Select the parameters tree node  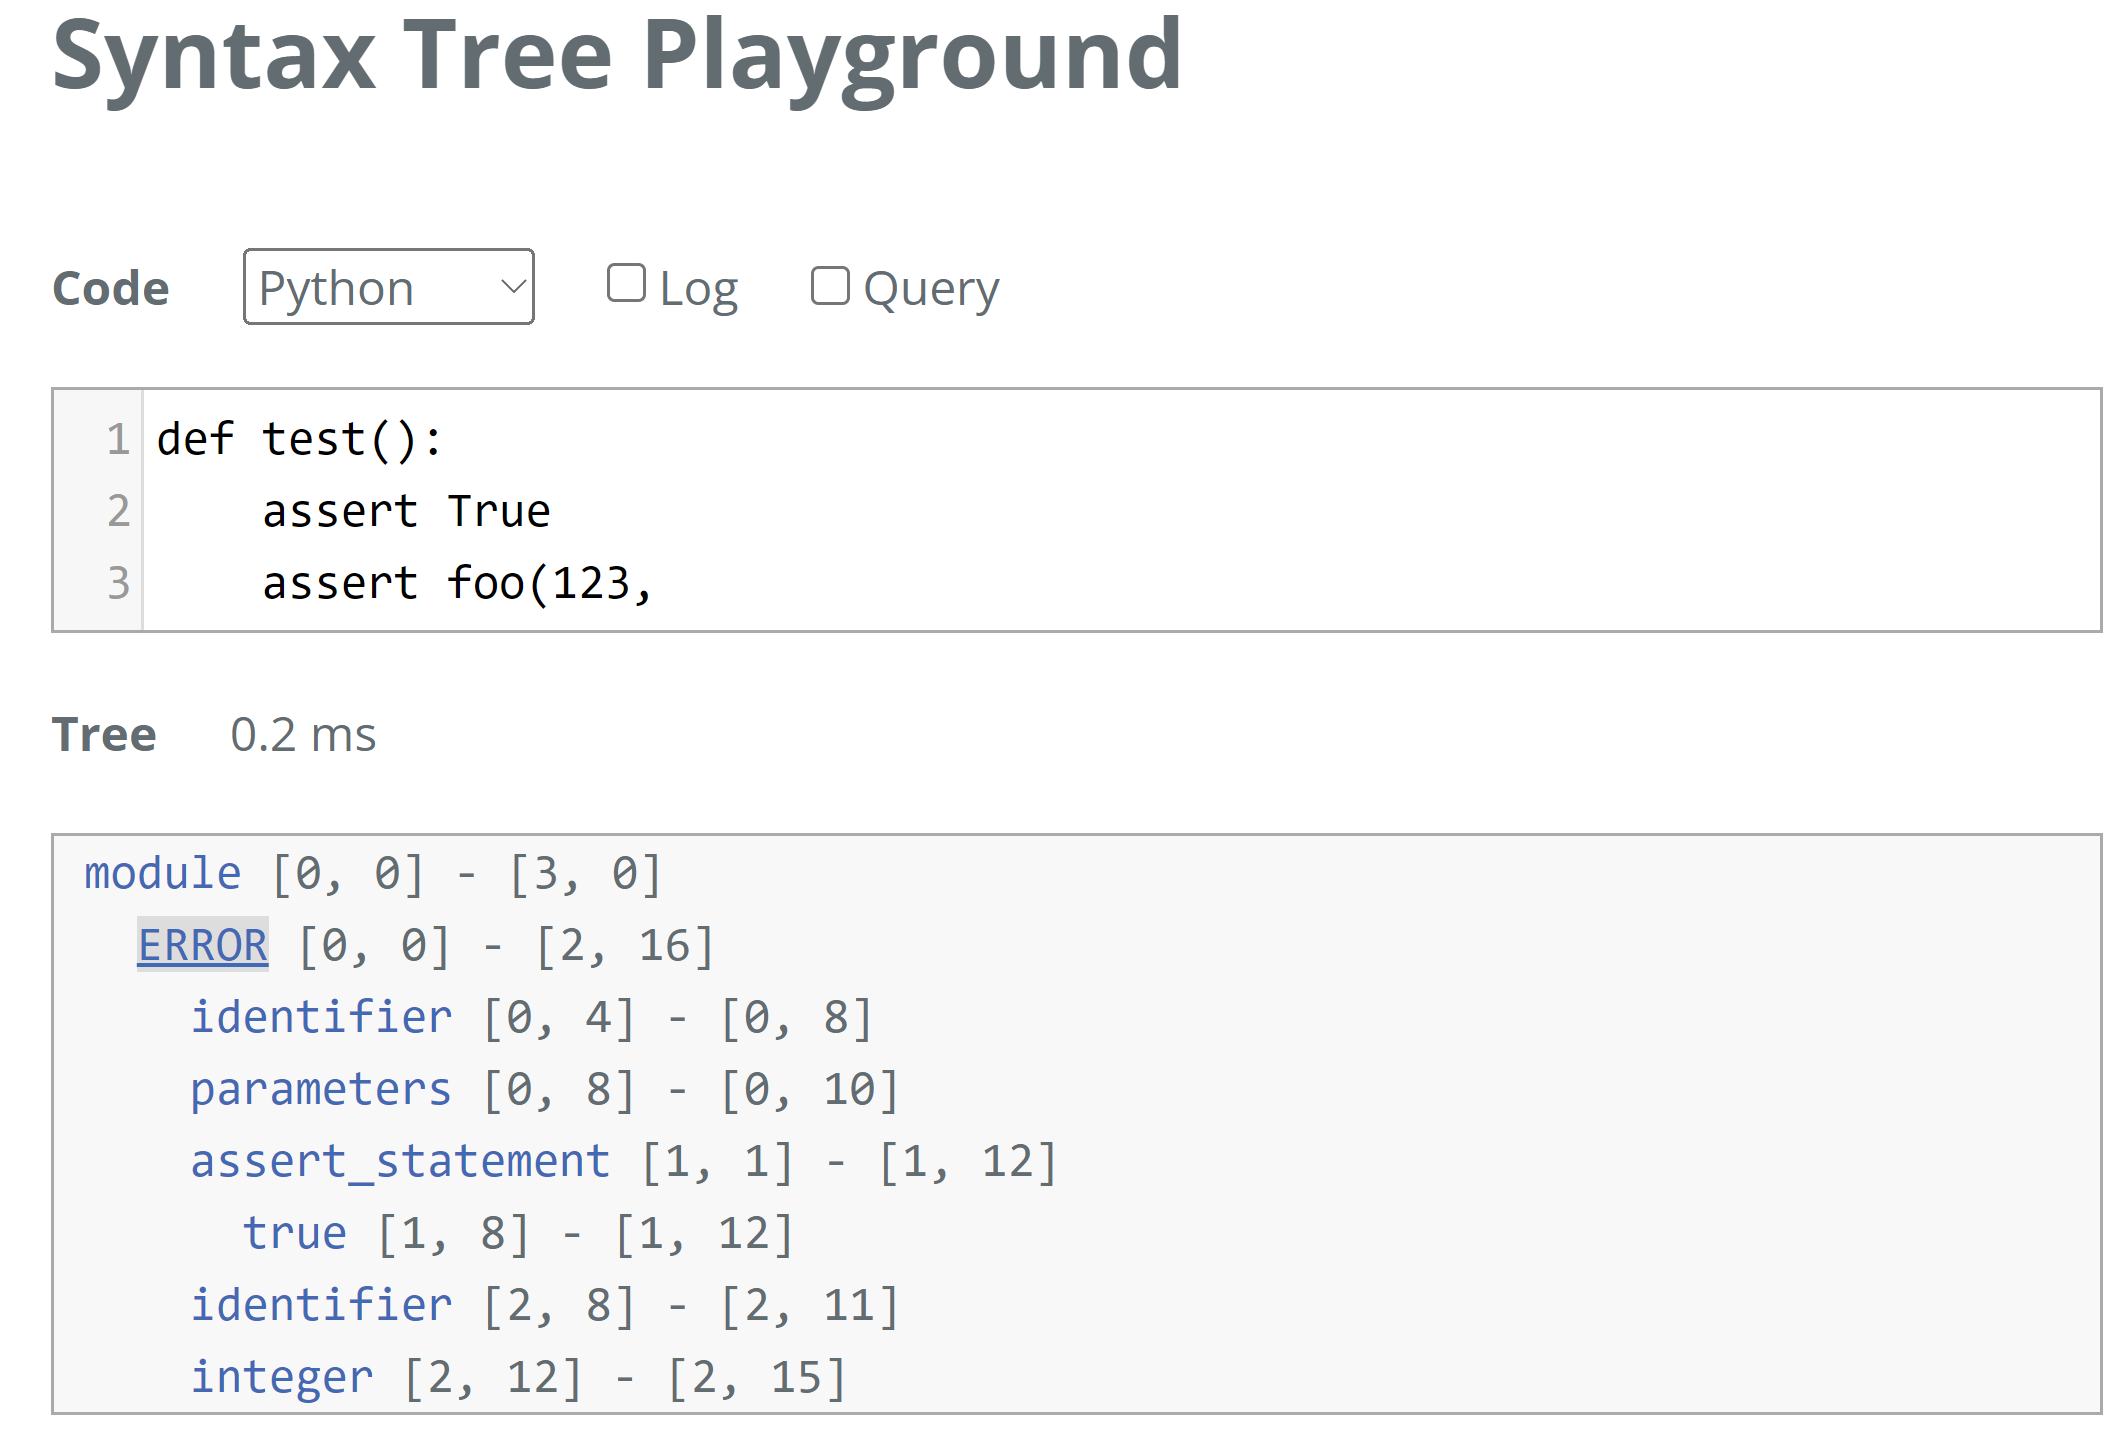(x=320, y=1089)
